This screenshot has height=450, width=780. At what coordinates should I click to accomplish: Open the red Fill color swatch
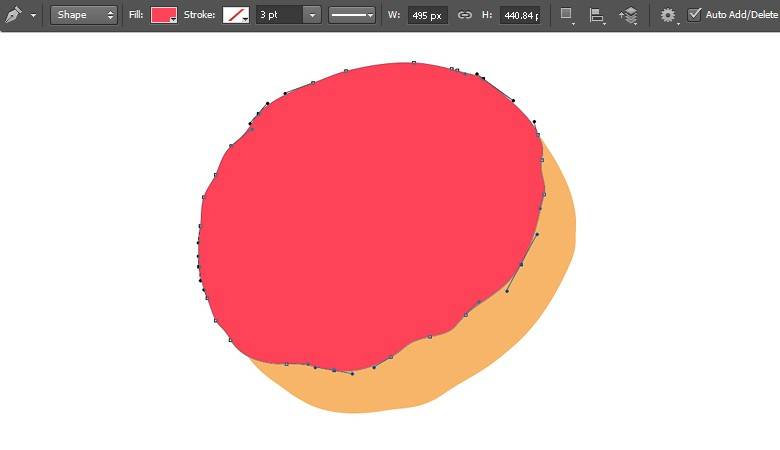coord(164,15)
